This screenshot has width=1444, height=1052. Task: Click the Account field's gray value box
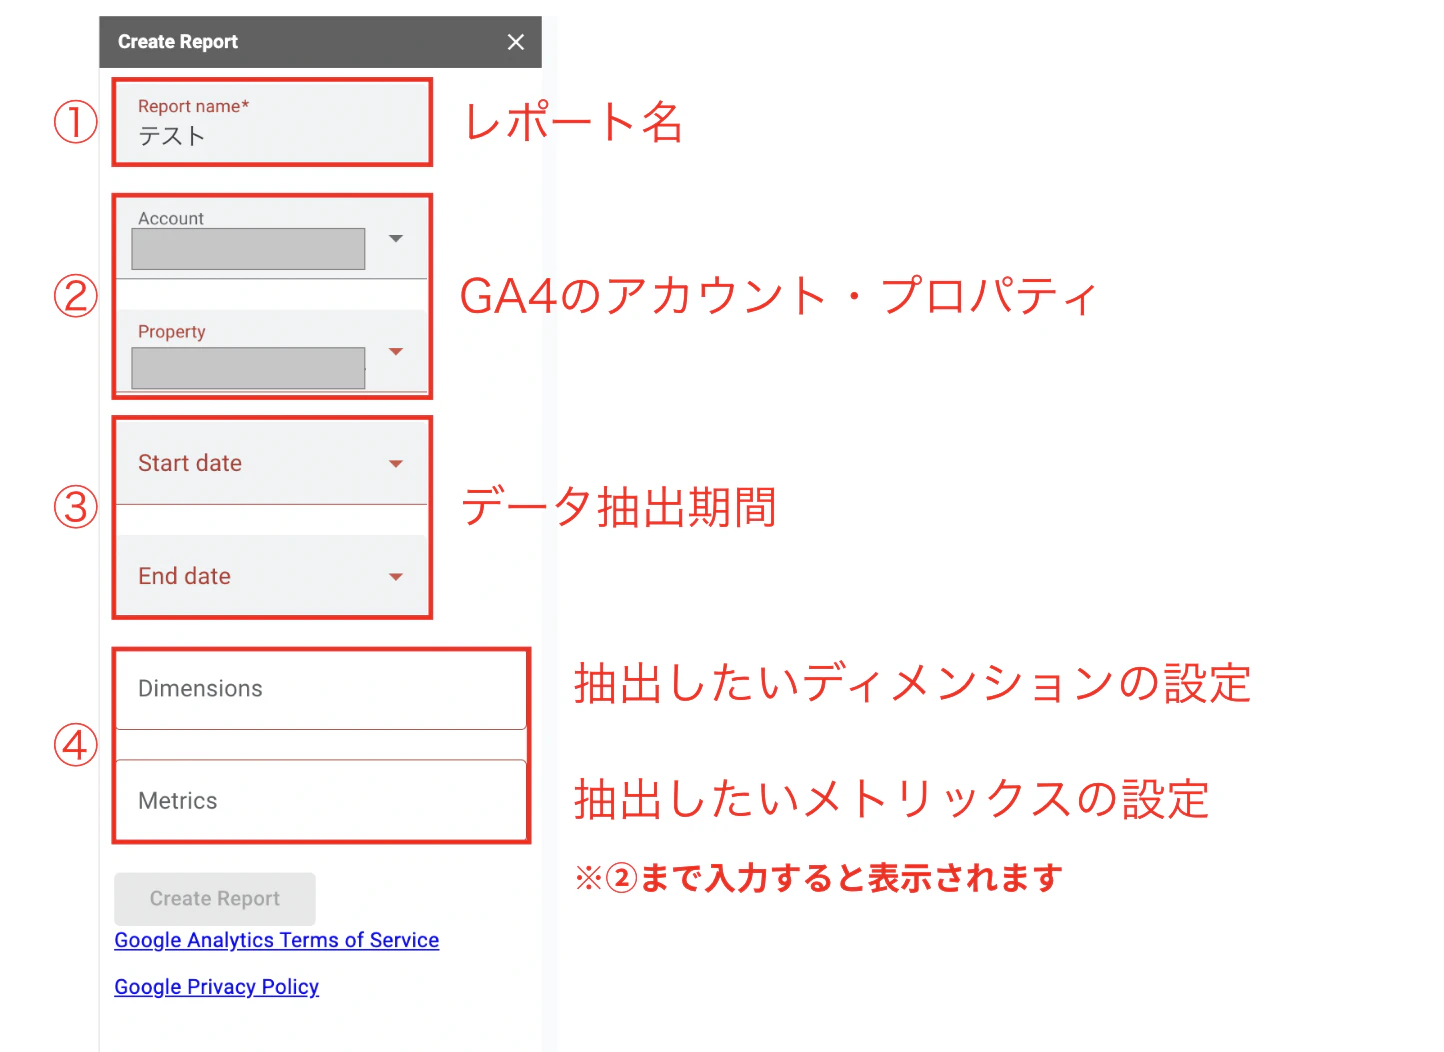(248, 249)
